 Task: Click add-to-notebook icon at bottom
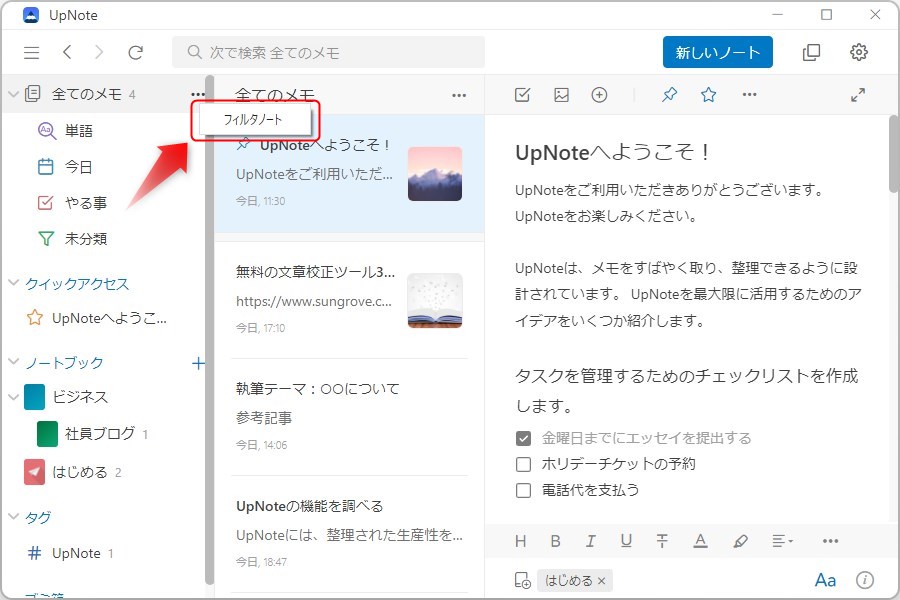click(x=522, y=580)
